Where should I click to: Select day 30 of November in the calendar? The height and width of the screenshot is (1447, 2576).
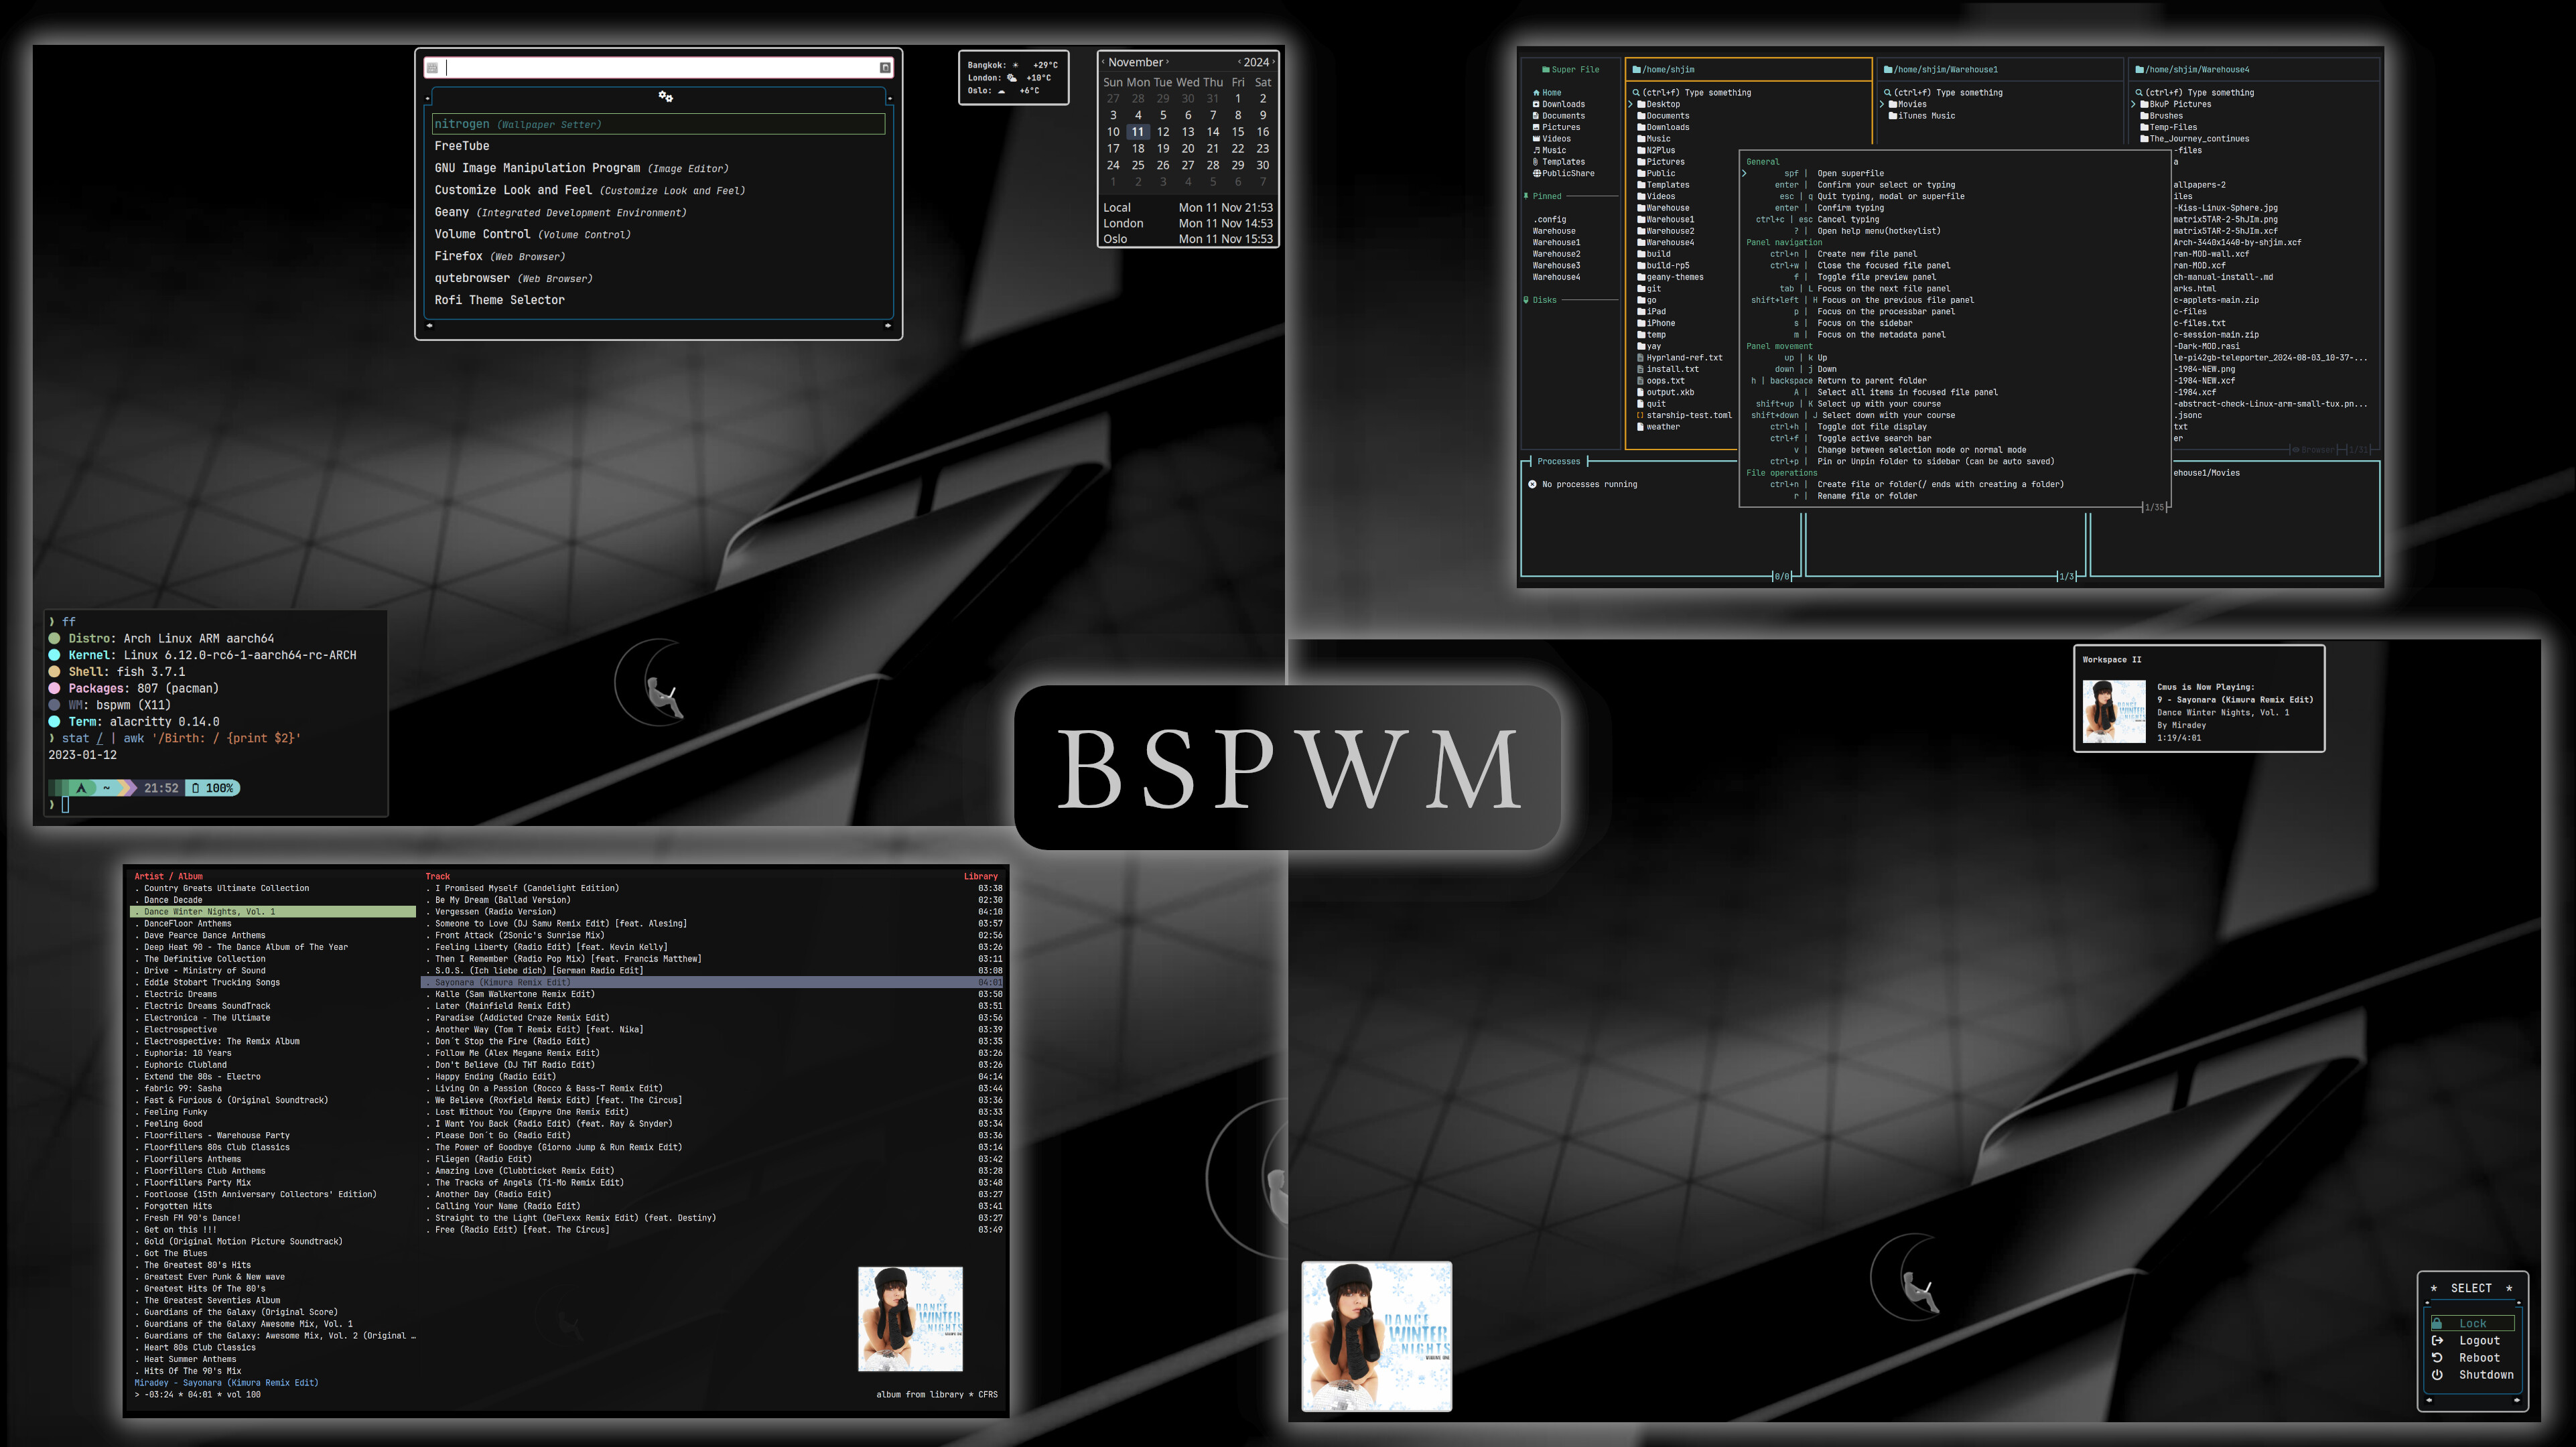(1263, 165)
